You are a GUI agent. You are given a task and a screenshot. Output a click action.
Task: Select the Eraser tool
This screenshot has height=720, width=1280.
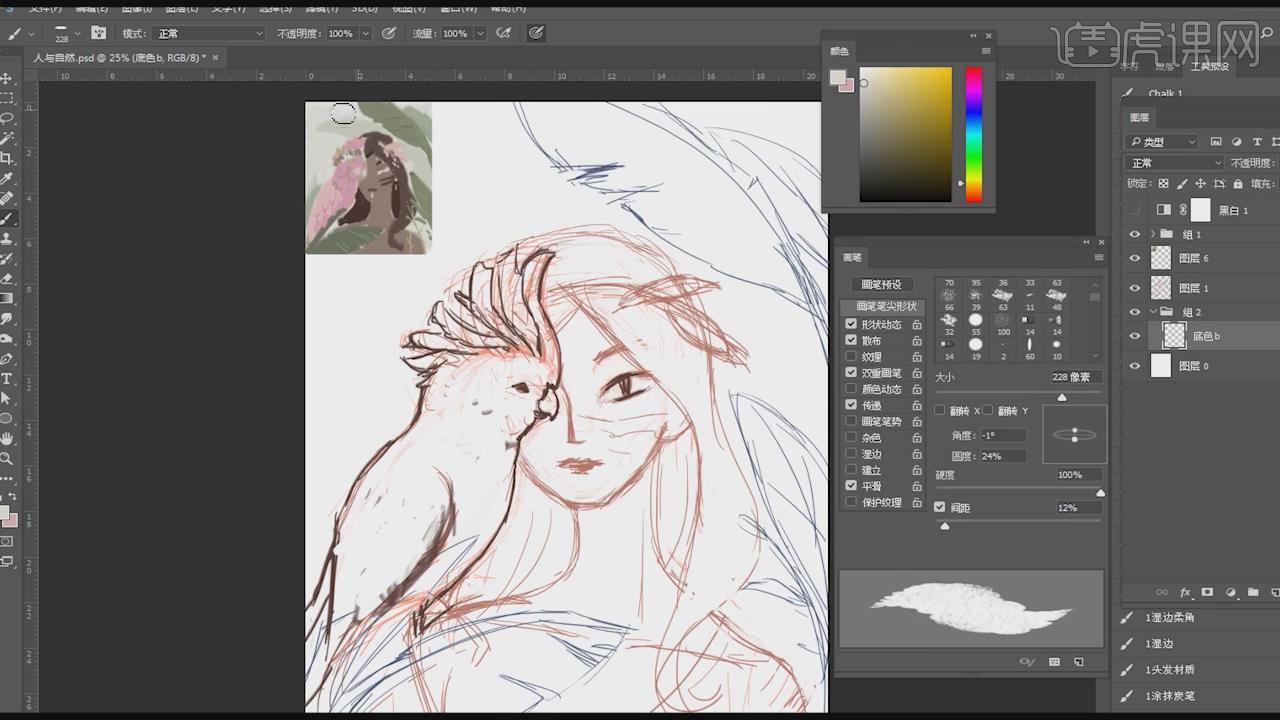click(7, 278)
